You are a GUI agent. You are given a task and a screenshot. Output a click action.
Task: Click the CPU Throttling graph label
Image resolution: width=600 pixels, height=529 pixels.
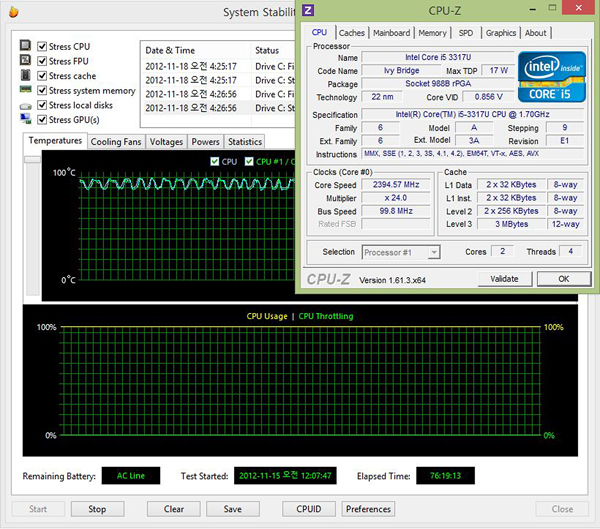tap(326, 316)
